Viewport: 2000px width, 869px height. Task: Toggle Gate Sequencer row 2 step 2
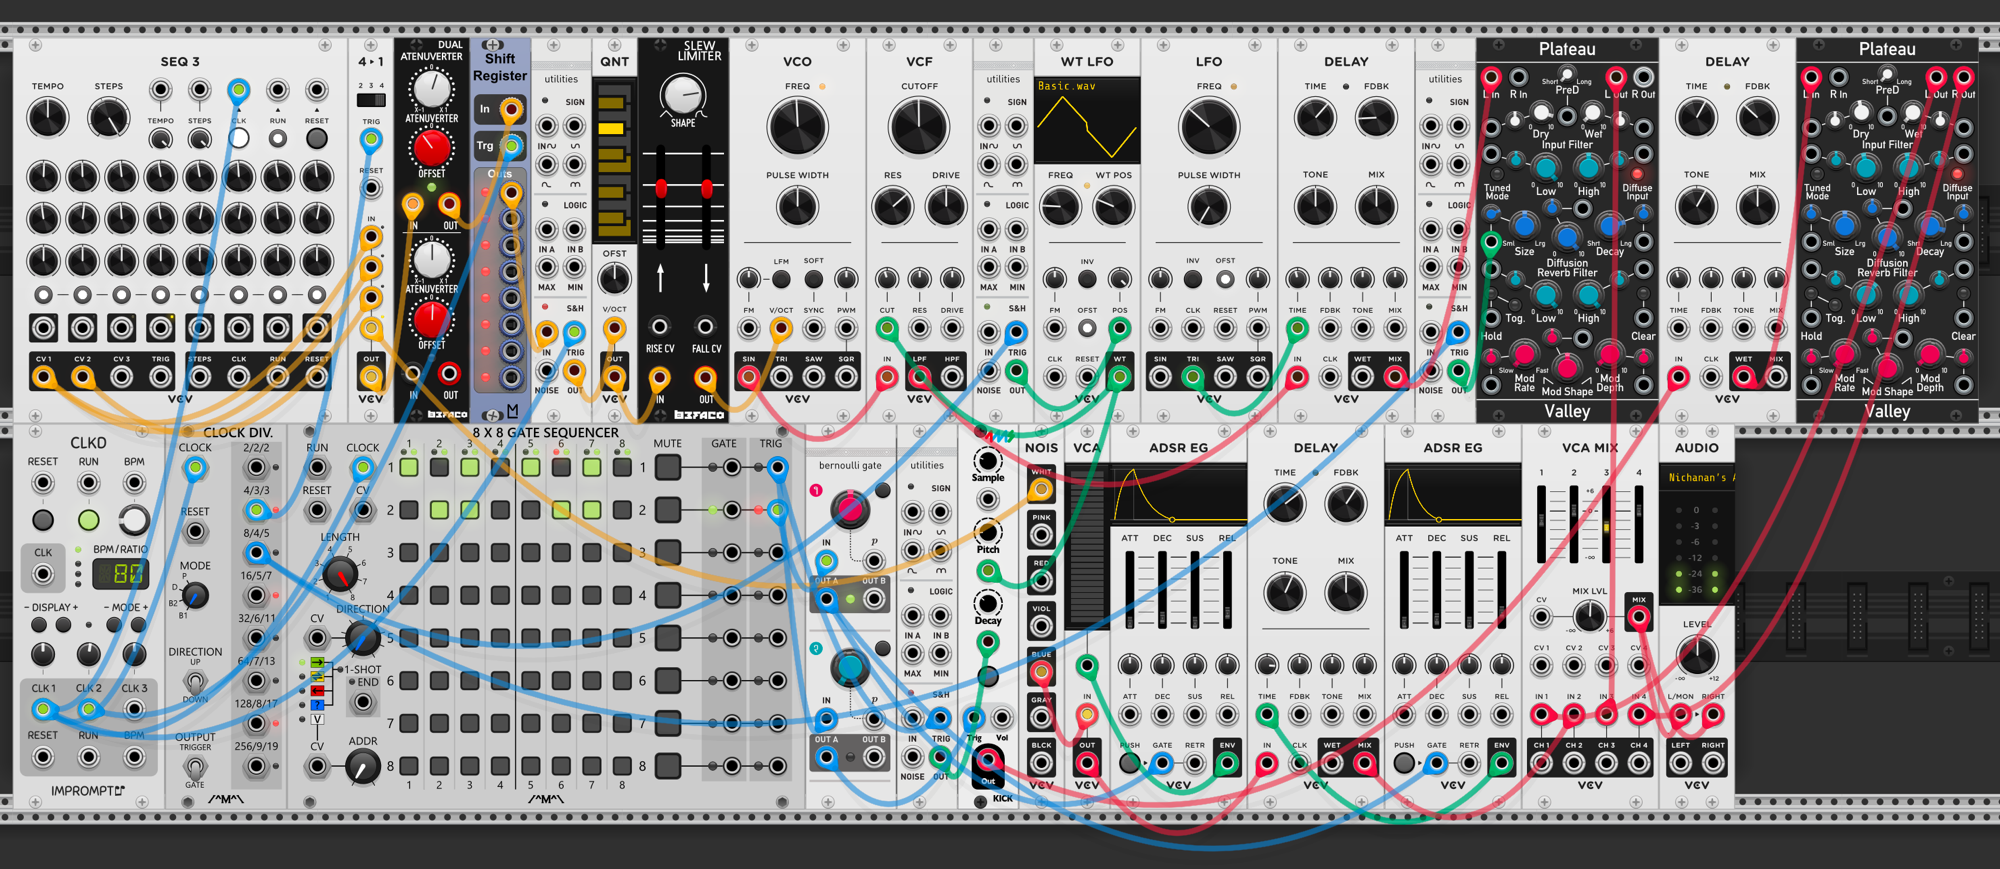coord(439,510)
